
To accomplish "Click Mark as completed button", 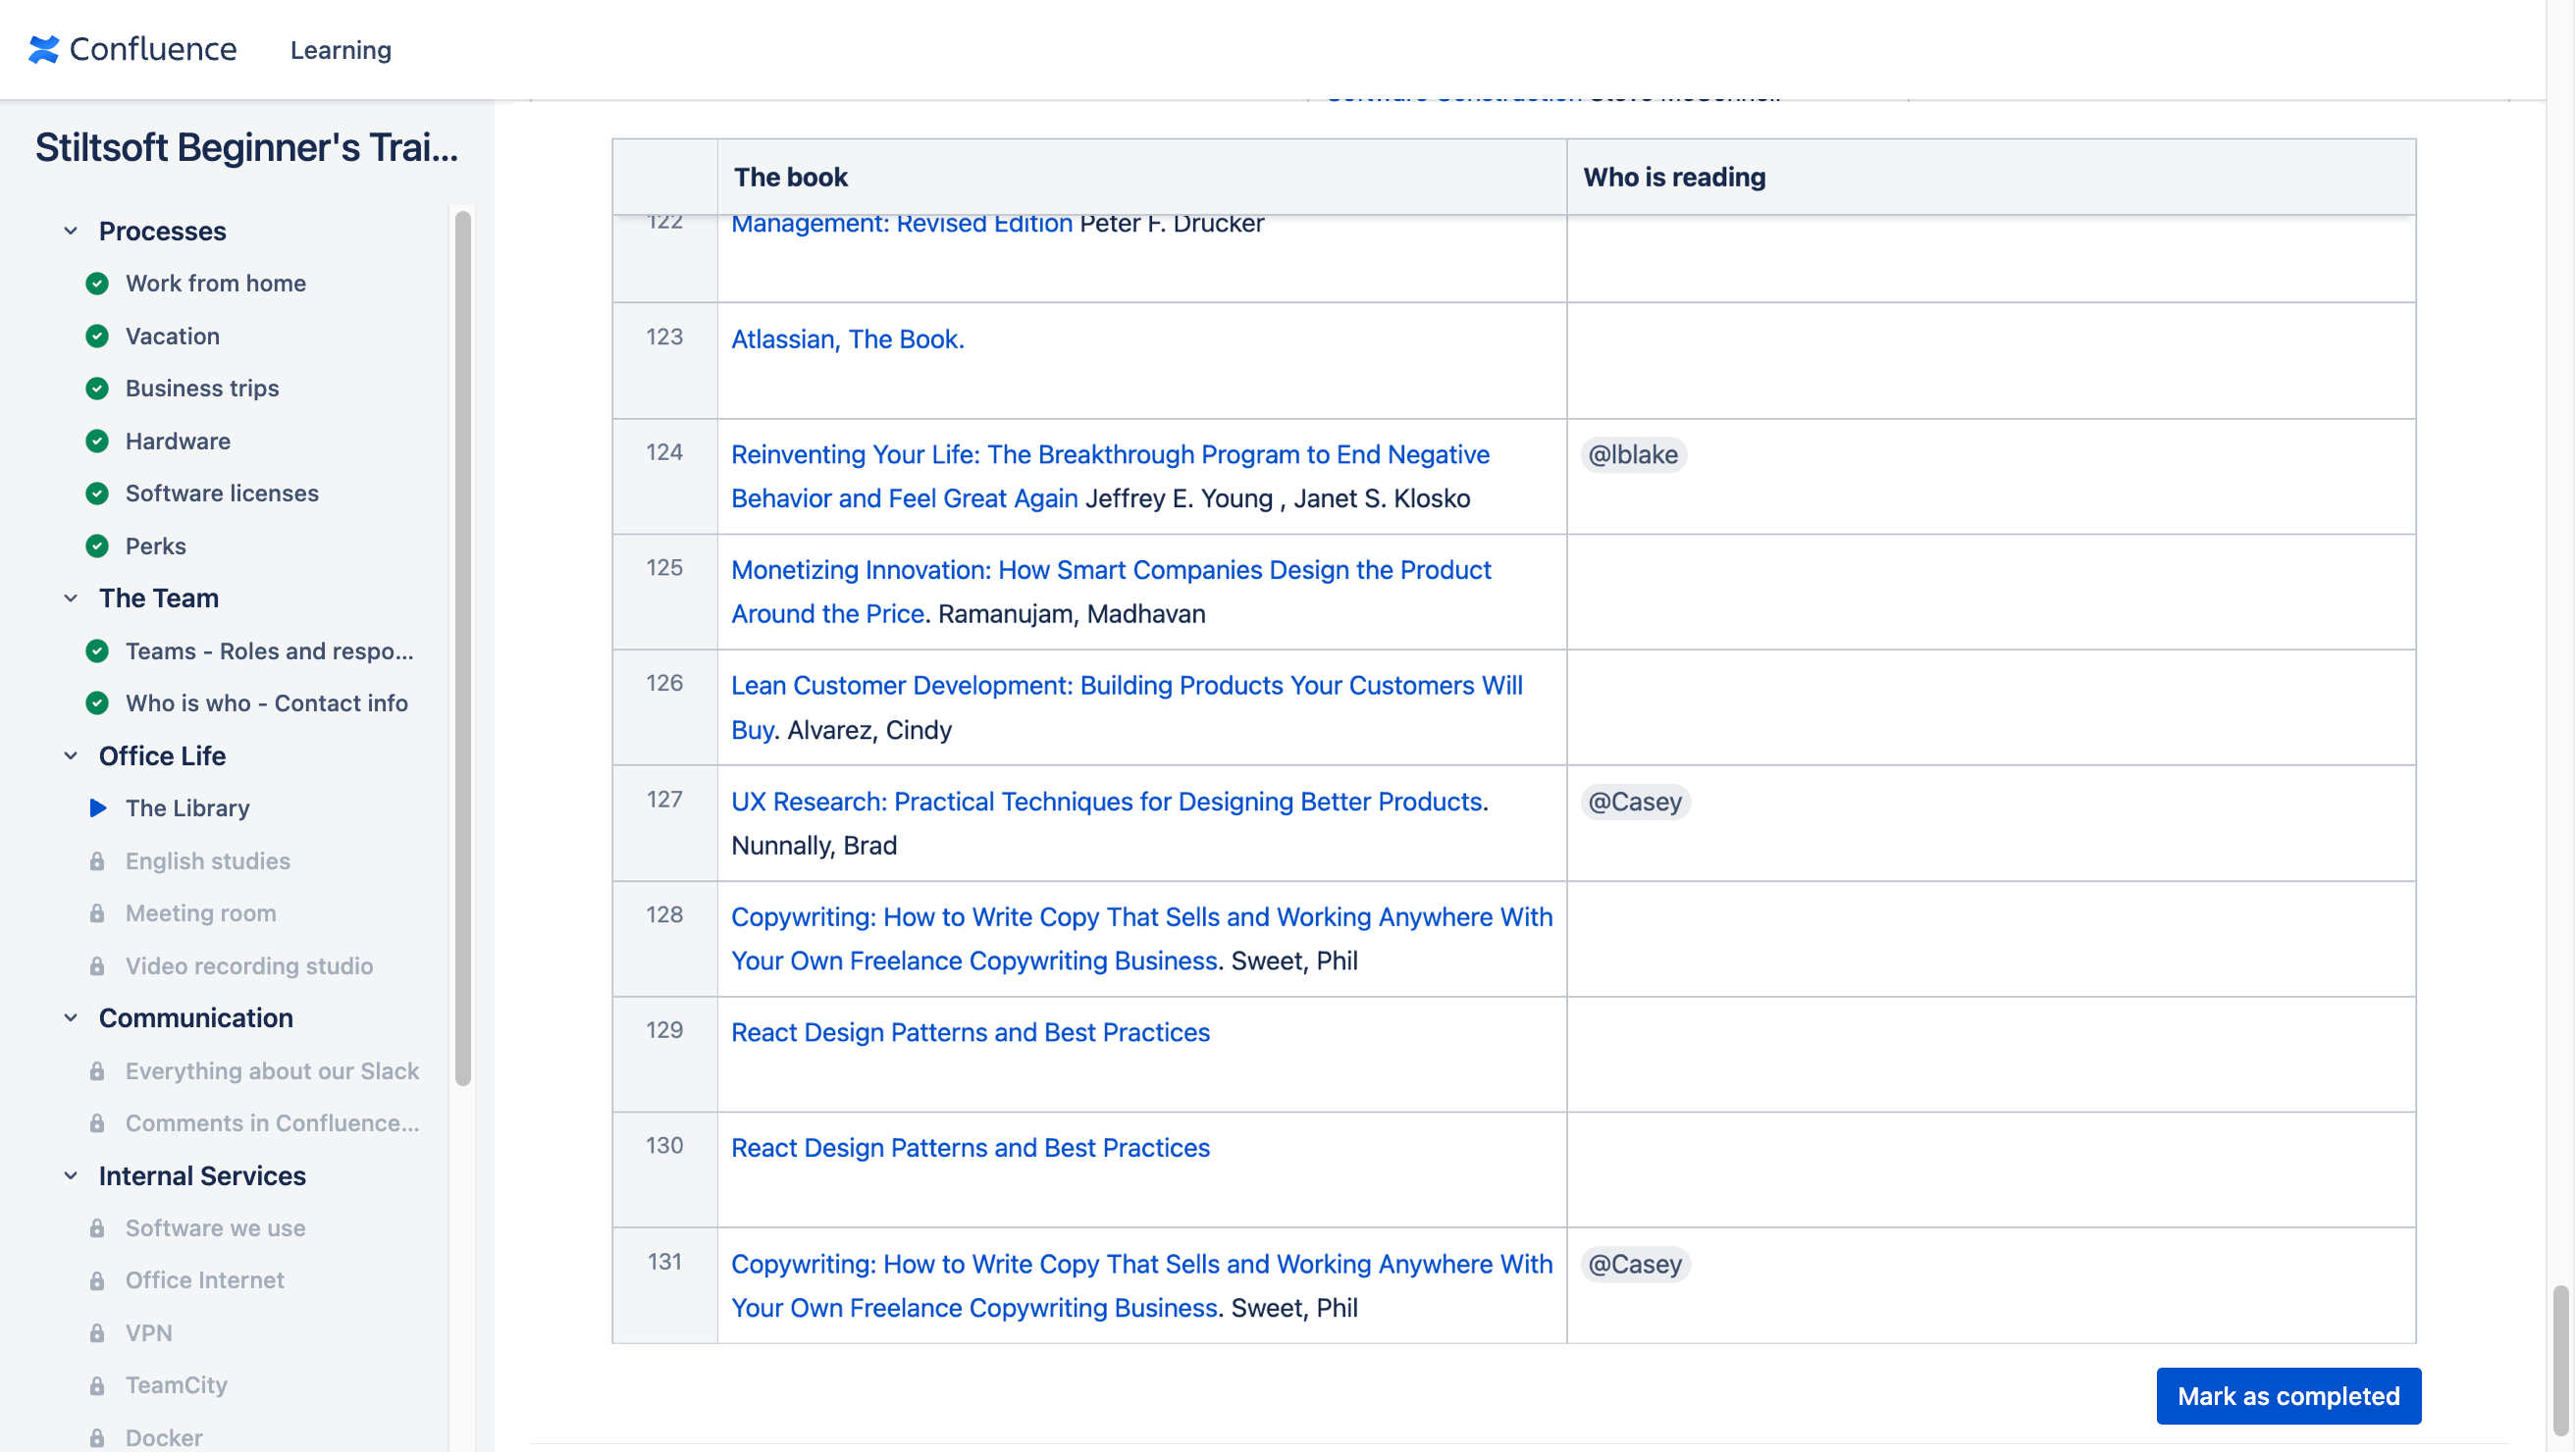I will pyautogui.click(x=2288, y=1396).
